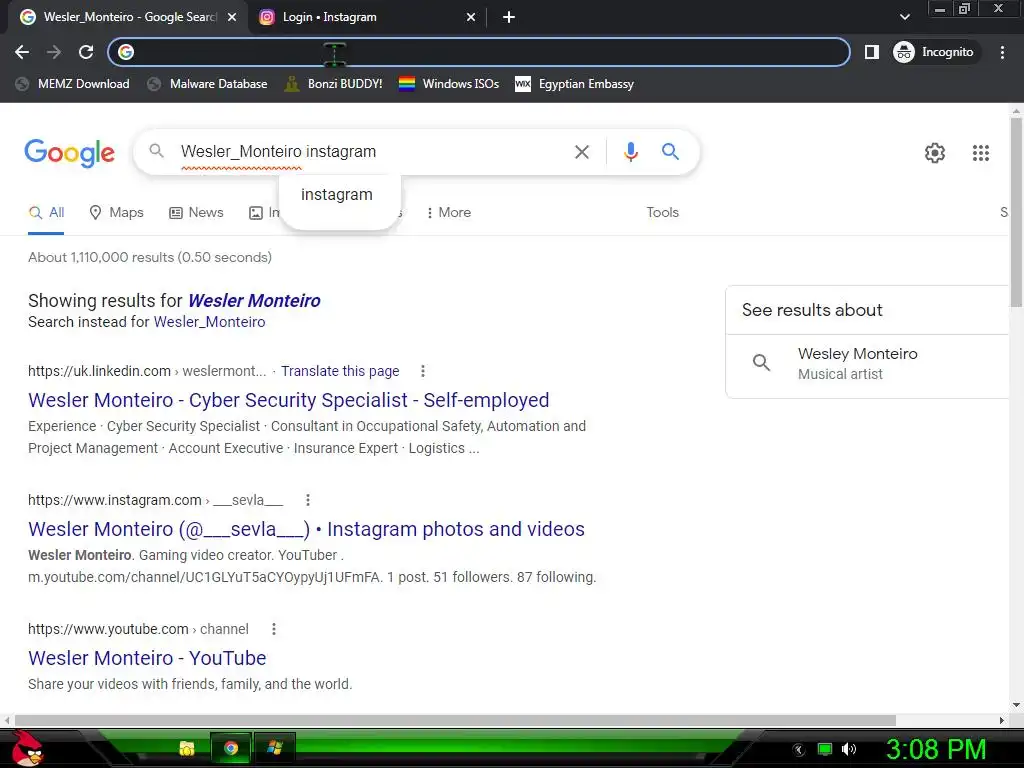Start voice search with the microphone
The width and height of the screenshot is (1024, 768).
(630, 152)
